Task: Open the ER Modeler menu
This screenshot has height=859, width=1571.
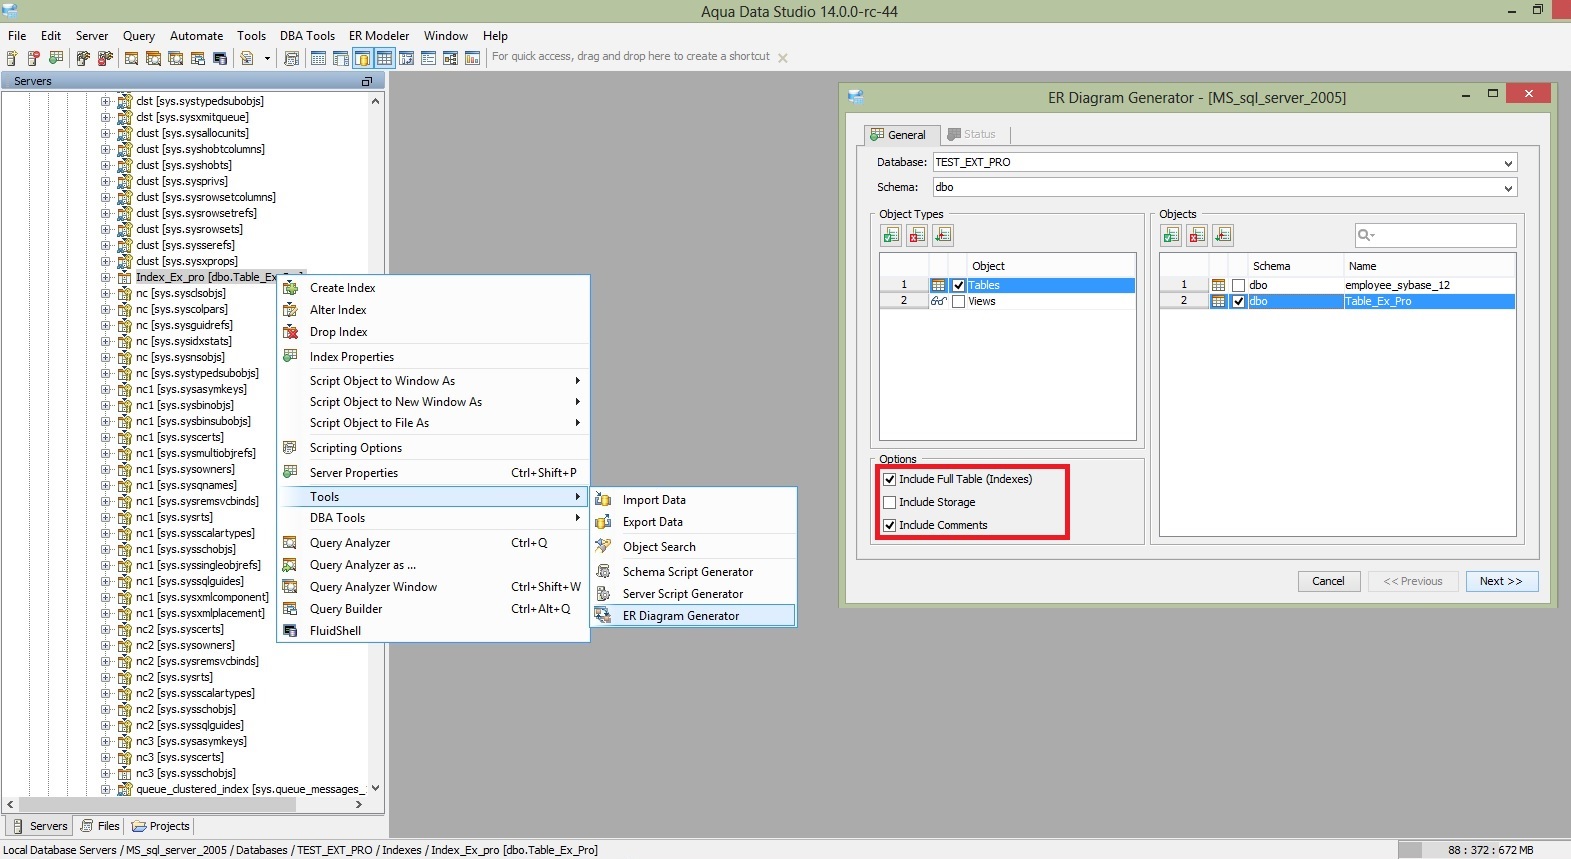Action: pos(379,35)
